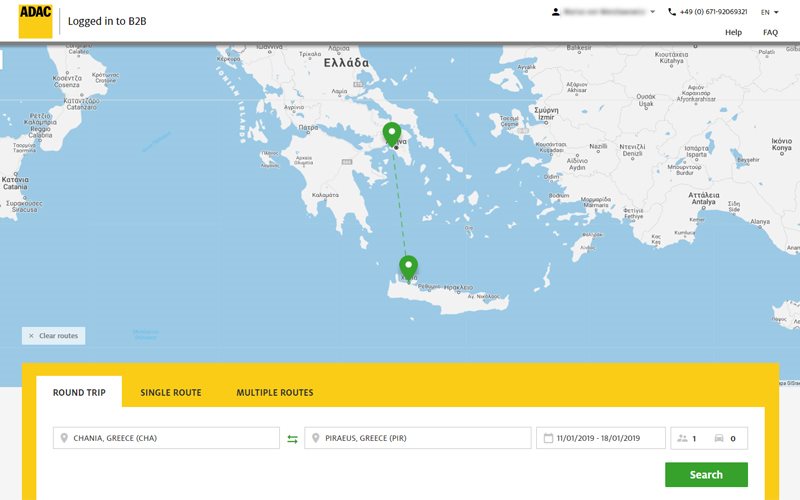The image size is (800, 500).
Task: Open the EN language dropdown
Action: tap(769, 12)
